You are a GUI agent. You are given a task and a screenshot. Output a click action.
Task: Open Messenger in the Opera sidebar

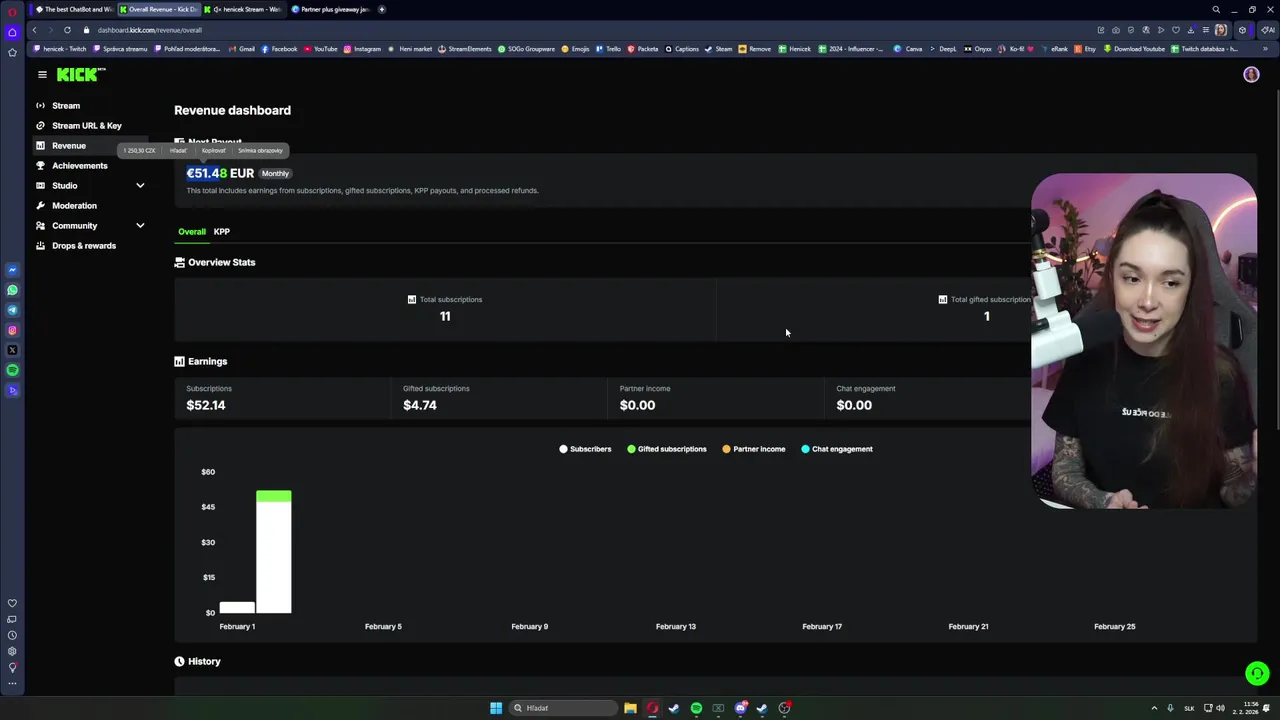pos(12,270)
